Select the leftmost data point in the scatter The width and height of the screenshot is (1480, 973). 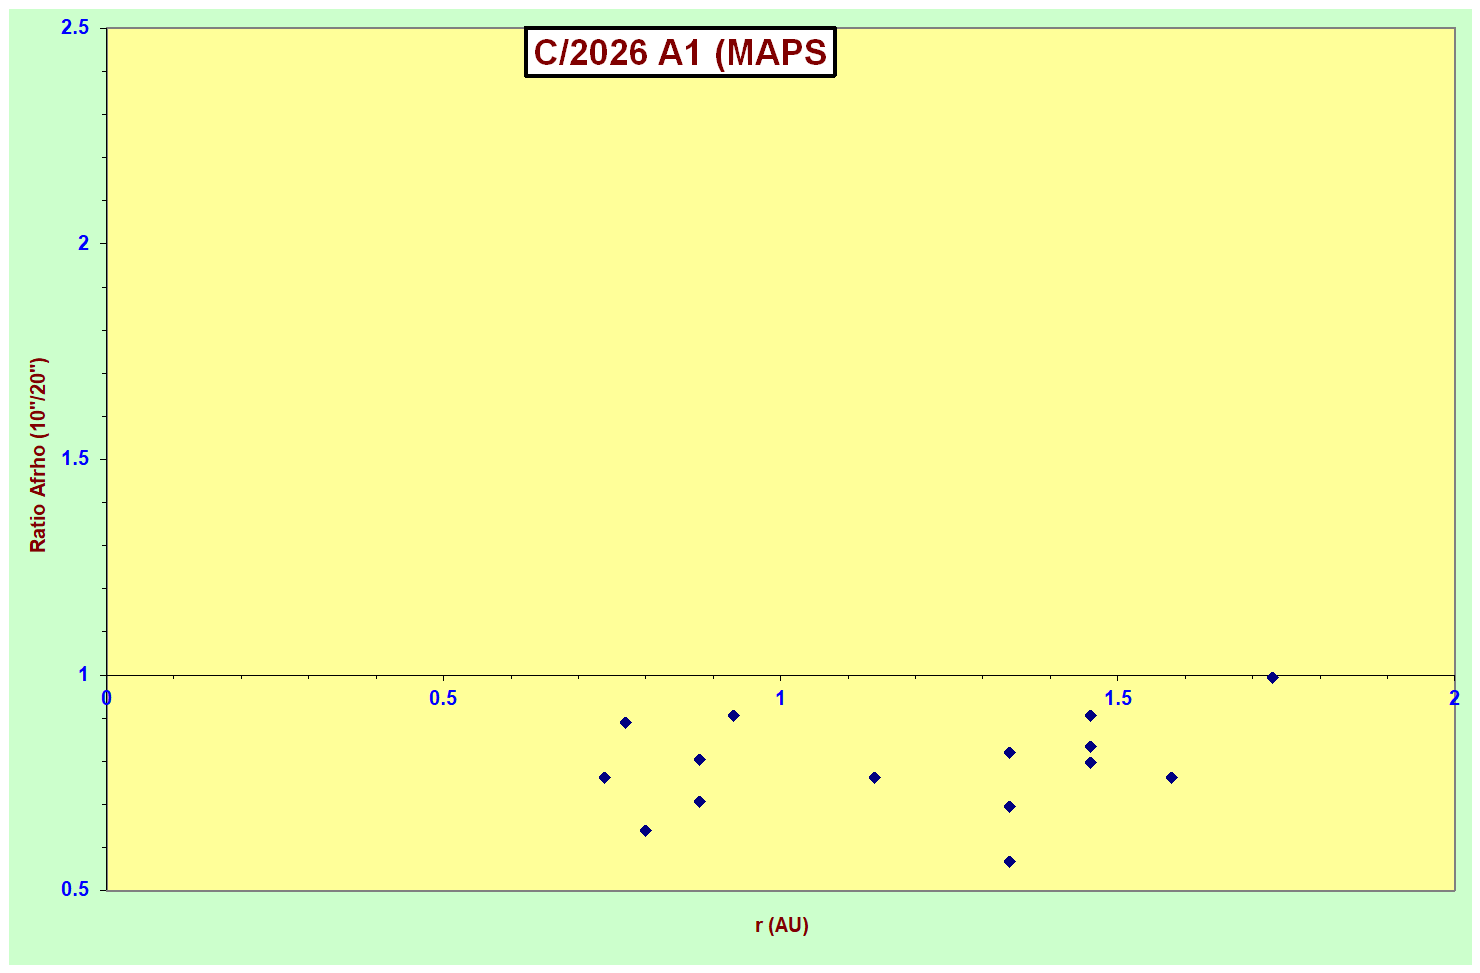604,777
